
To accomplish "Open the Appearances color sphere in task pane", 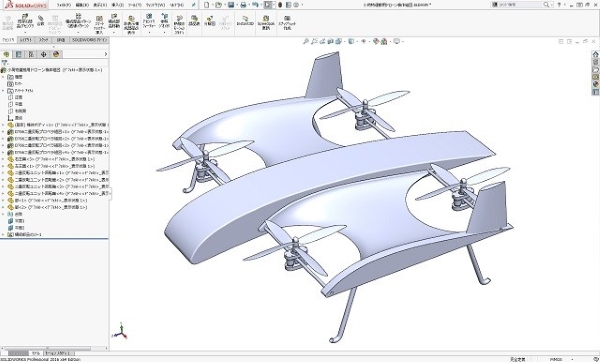I will (x=595, y=85).
